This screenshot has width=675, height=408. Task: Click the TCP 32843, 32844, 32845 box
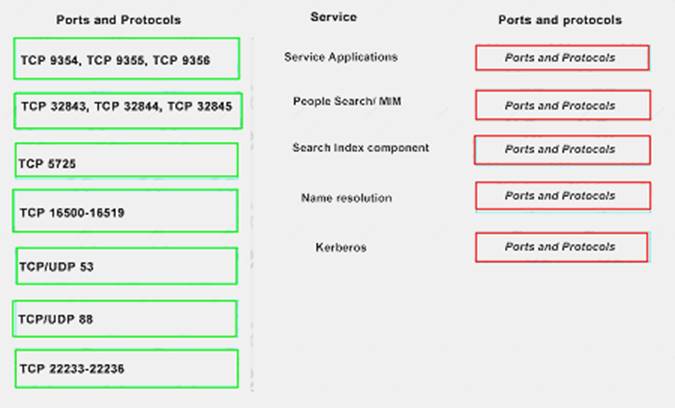pyautogui.click(x=128, y=109)
